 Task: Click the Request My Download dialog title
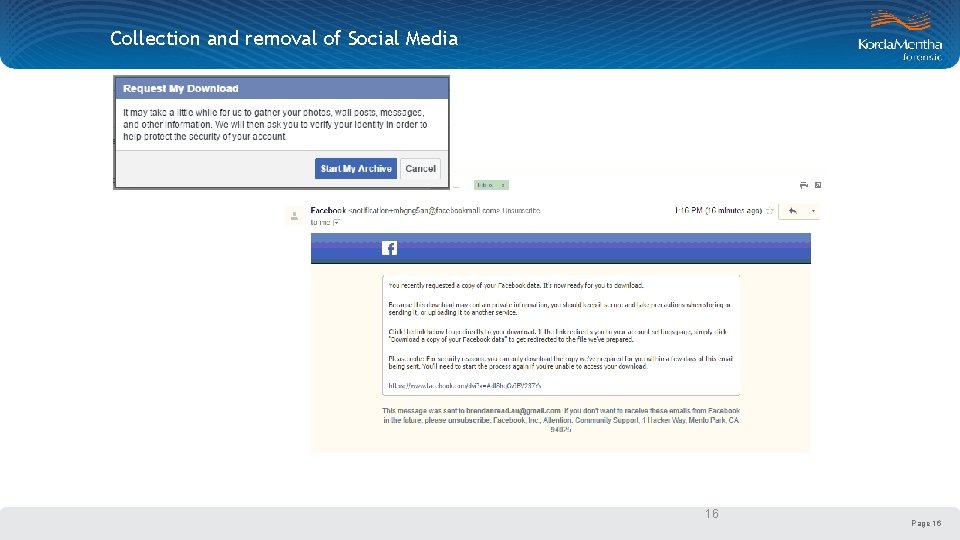tap(181, 88)
